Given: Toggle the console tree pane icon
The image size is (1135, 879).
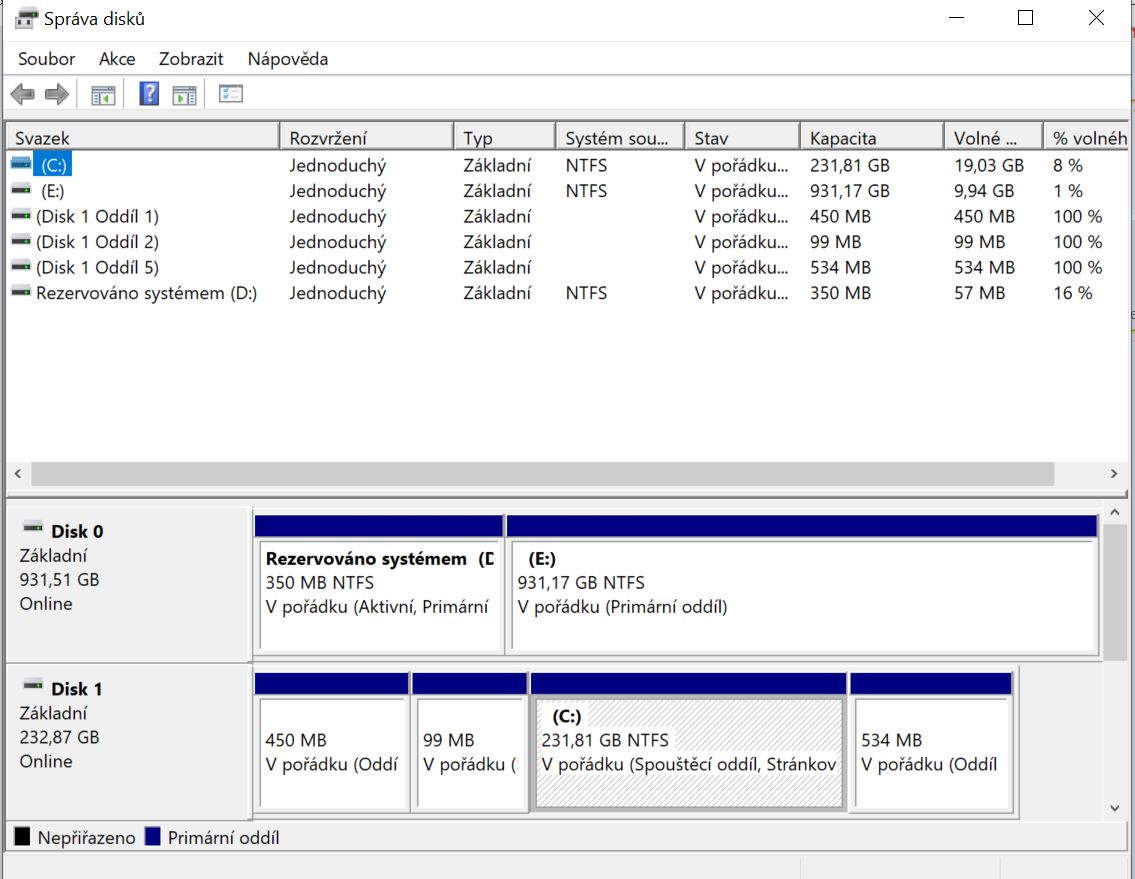Looking at the screenshot, I should 103,95.
